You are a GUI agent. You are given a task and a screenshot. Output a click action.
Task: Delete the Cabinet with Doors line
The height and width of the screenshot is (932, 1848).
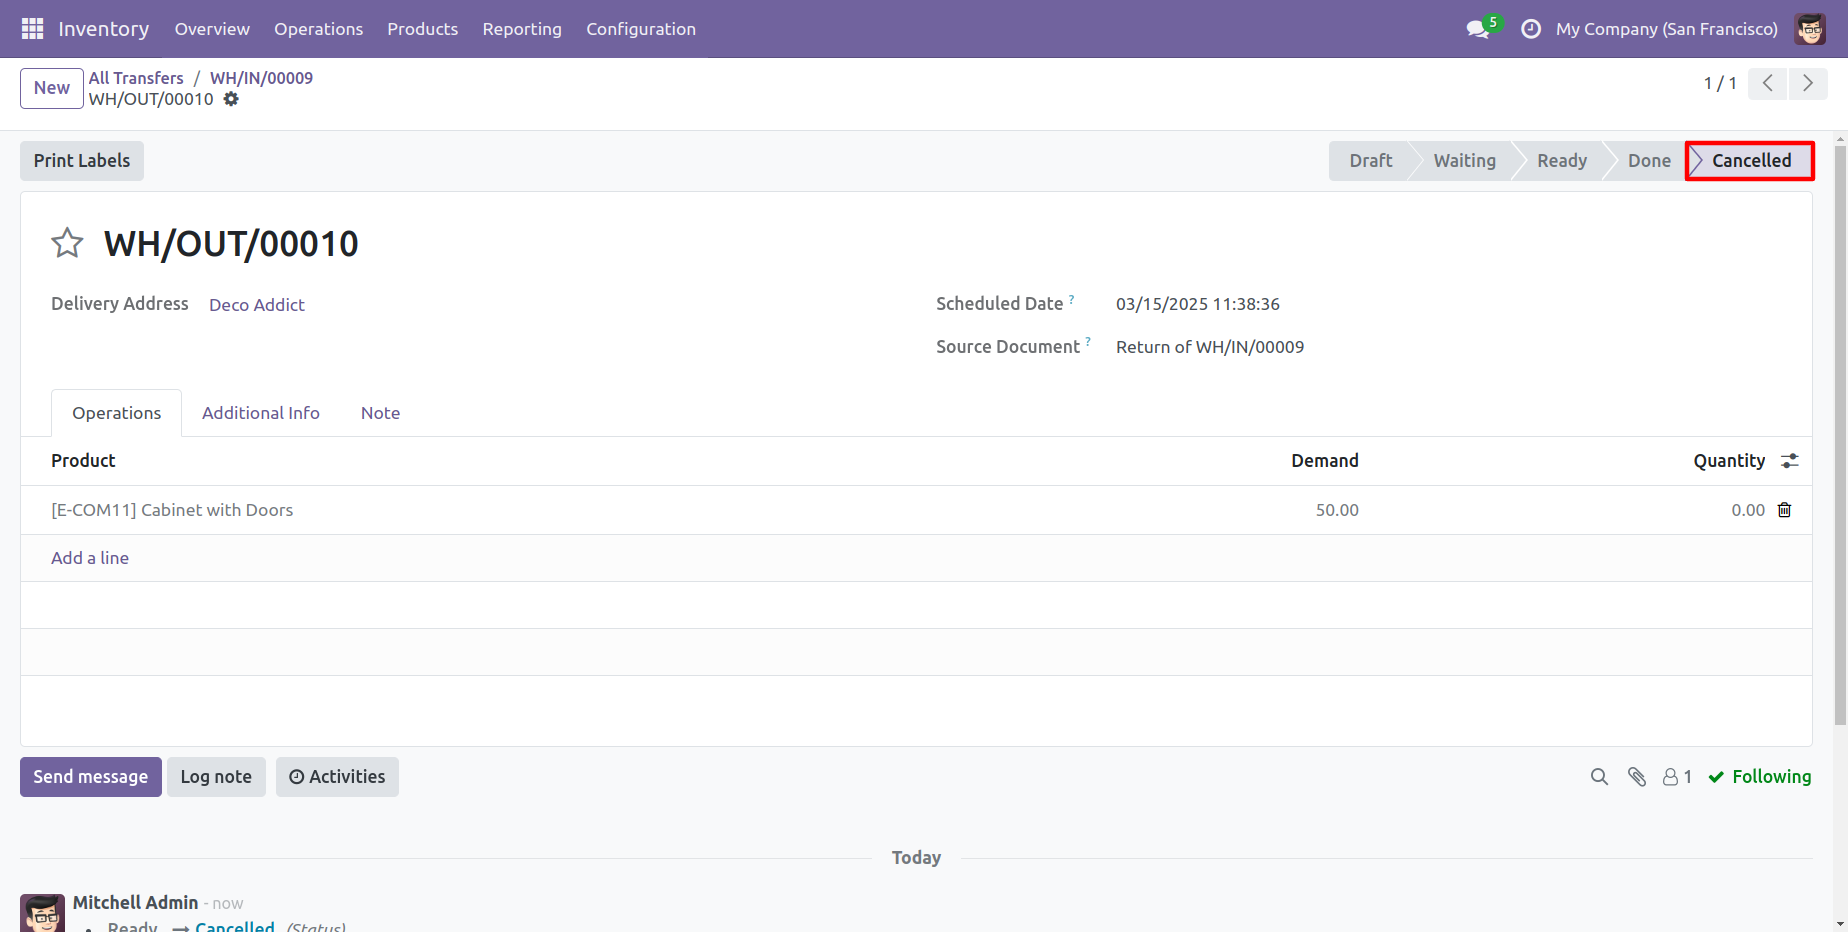click(1784, 510)
